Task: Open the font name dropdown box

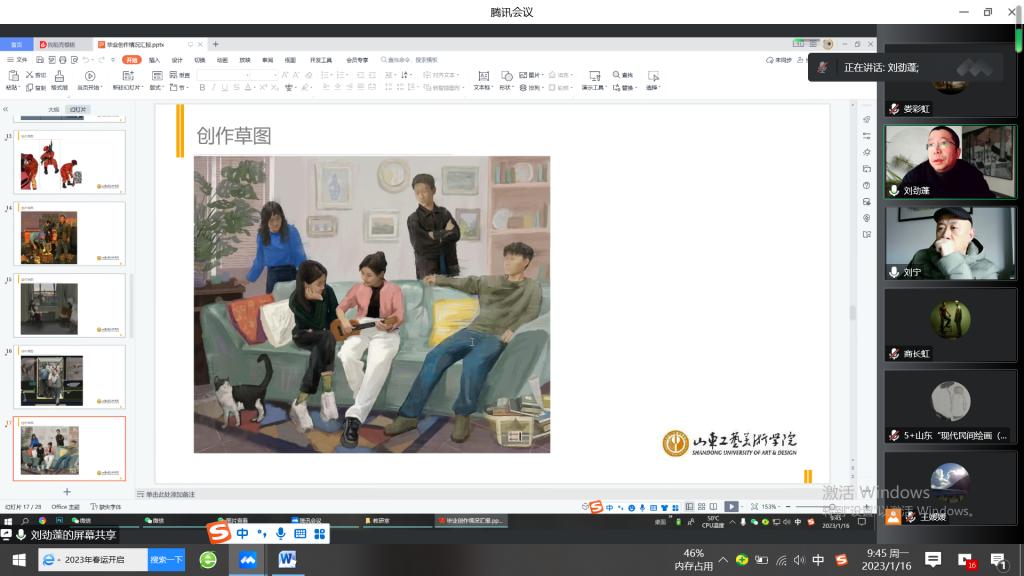Action: point(235,75)
